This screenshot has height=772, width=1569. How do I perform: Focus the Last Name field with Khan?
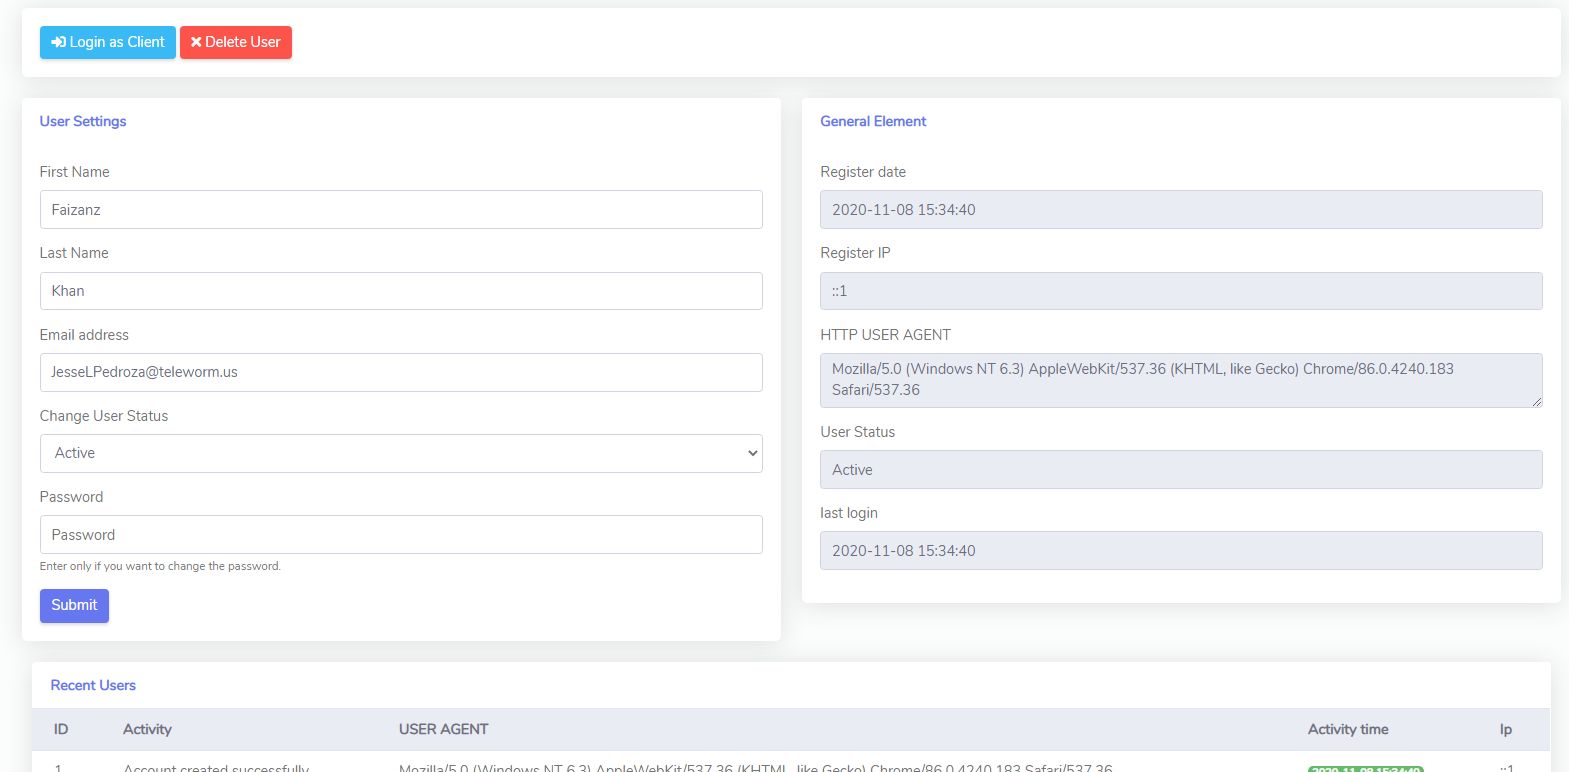[401, 291]
